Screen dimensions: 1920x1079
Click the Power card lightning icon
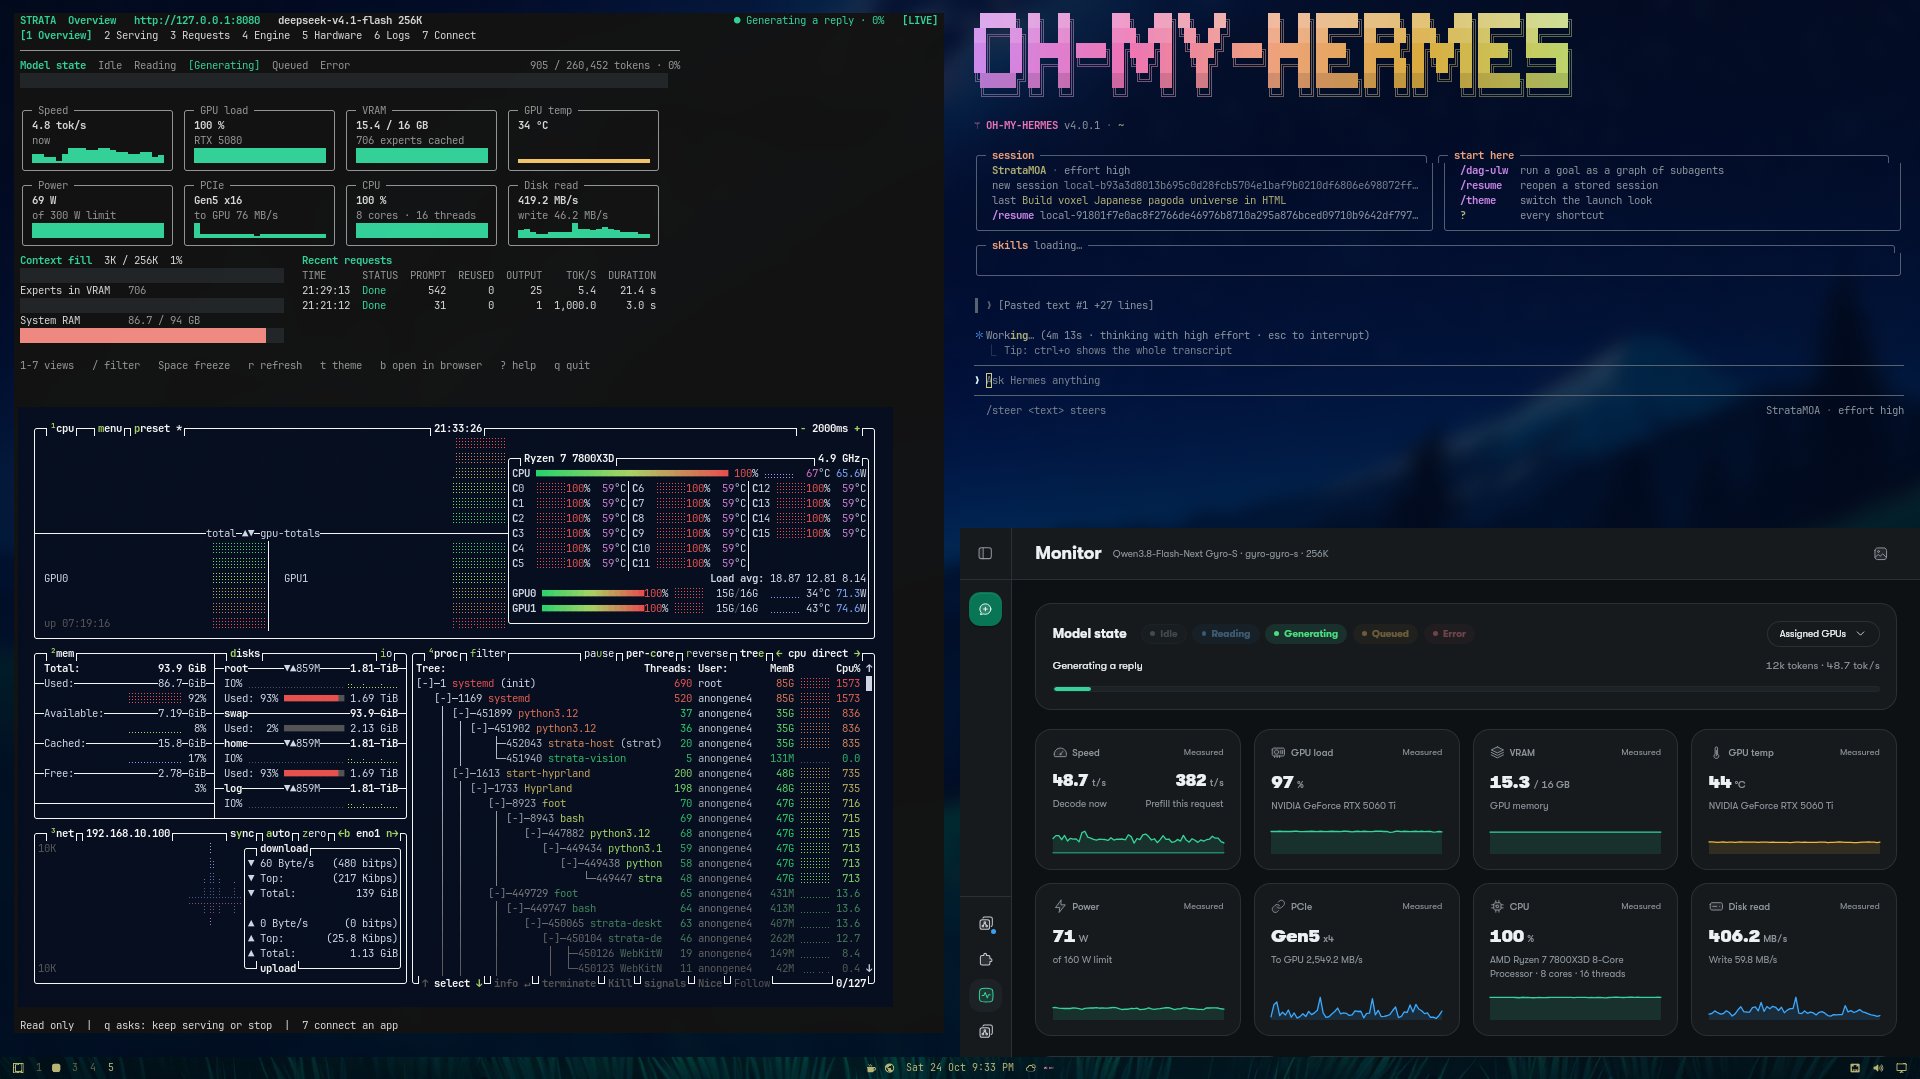(x=1060, y=906)
